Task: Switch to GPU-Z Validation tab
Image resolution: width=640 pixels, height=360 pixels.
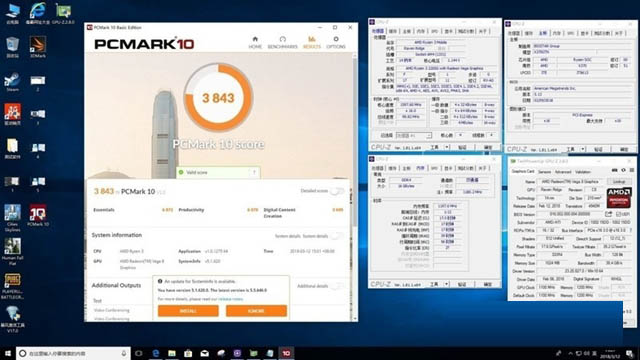Action: click(x=582, y=172)
